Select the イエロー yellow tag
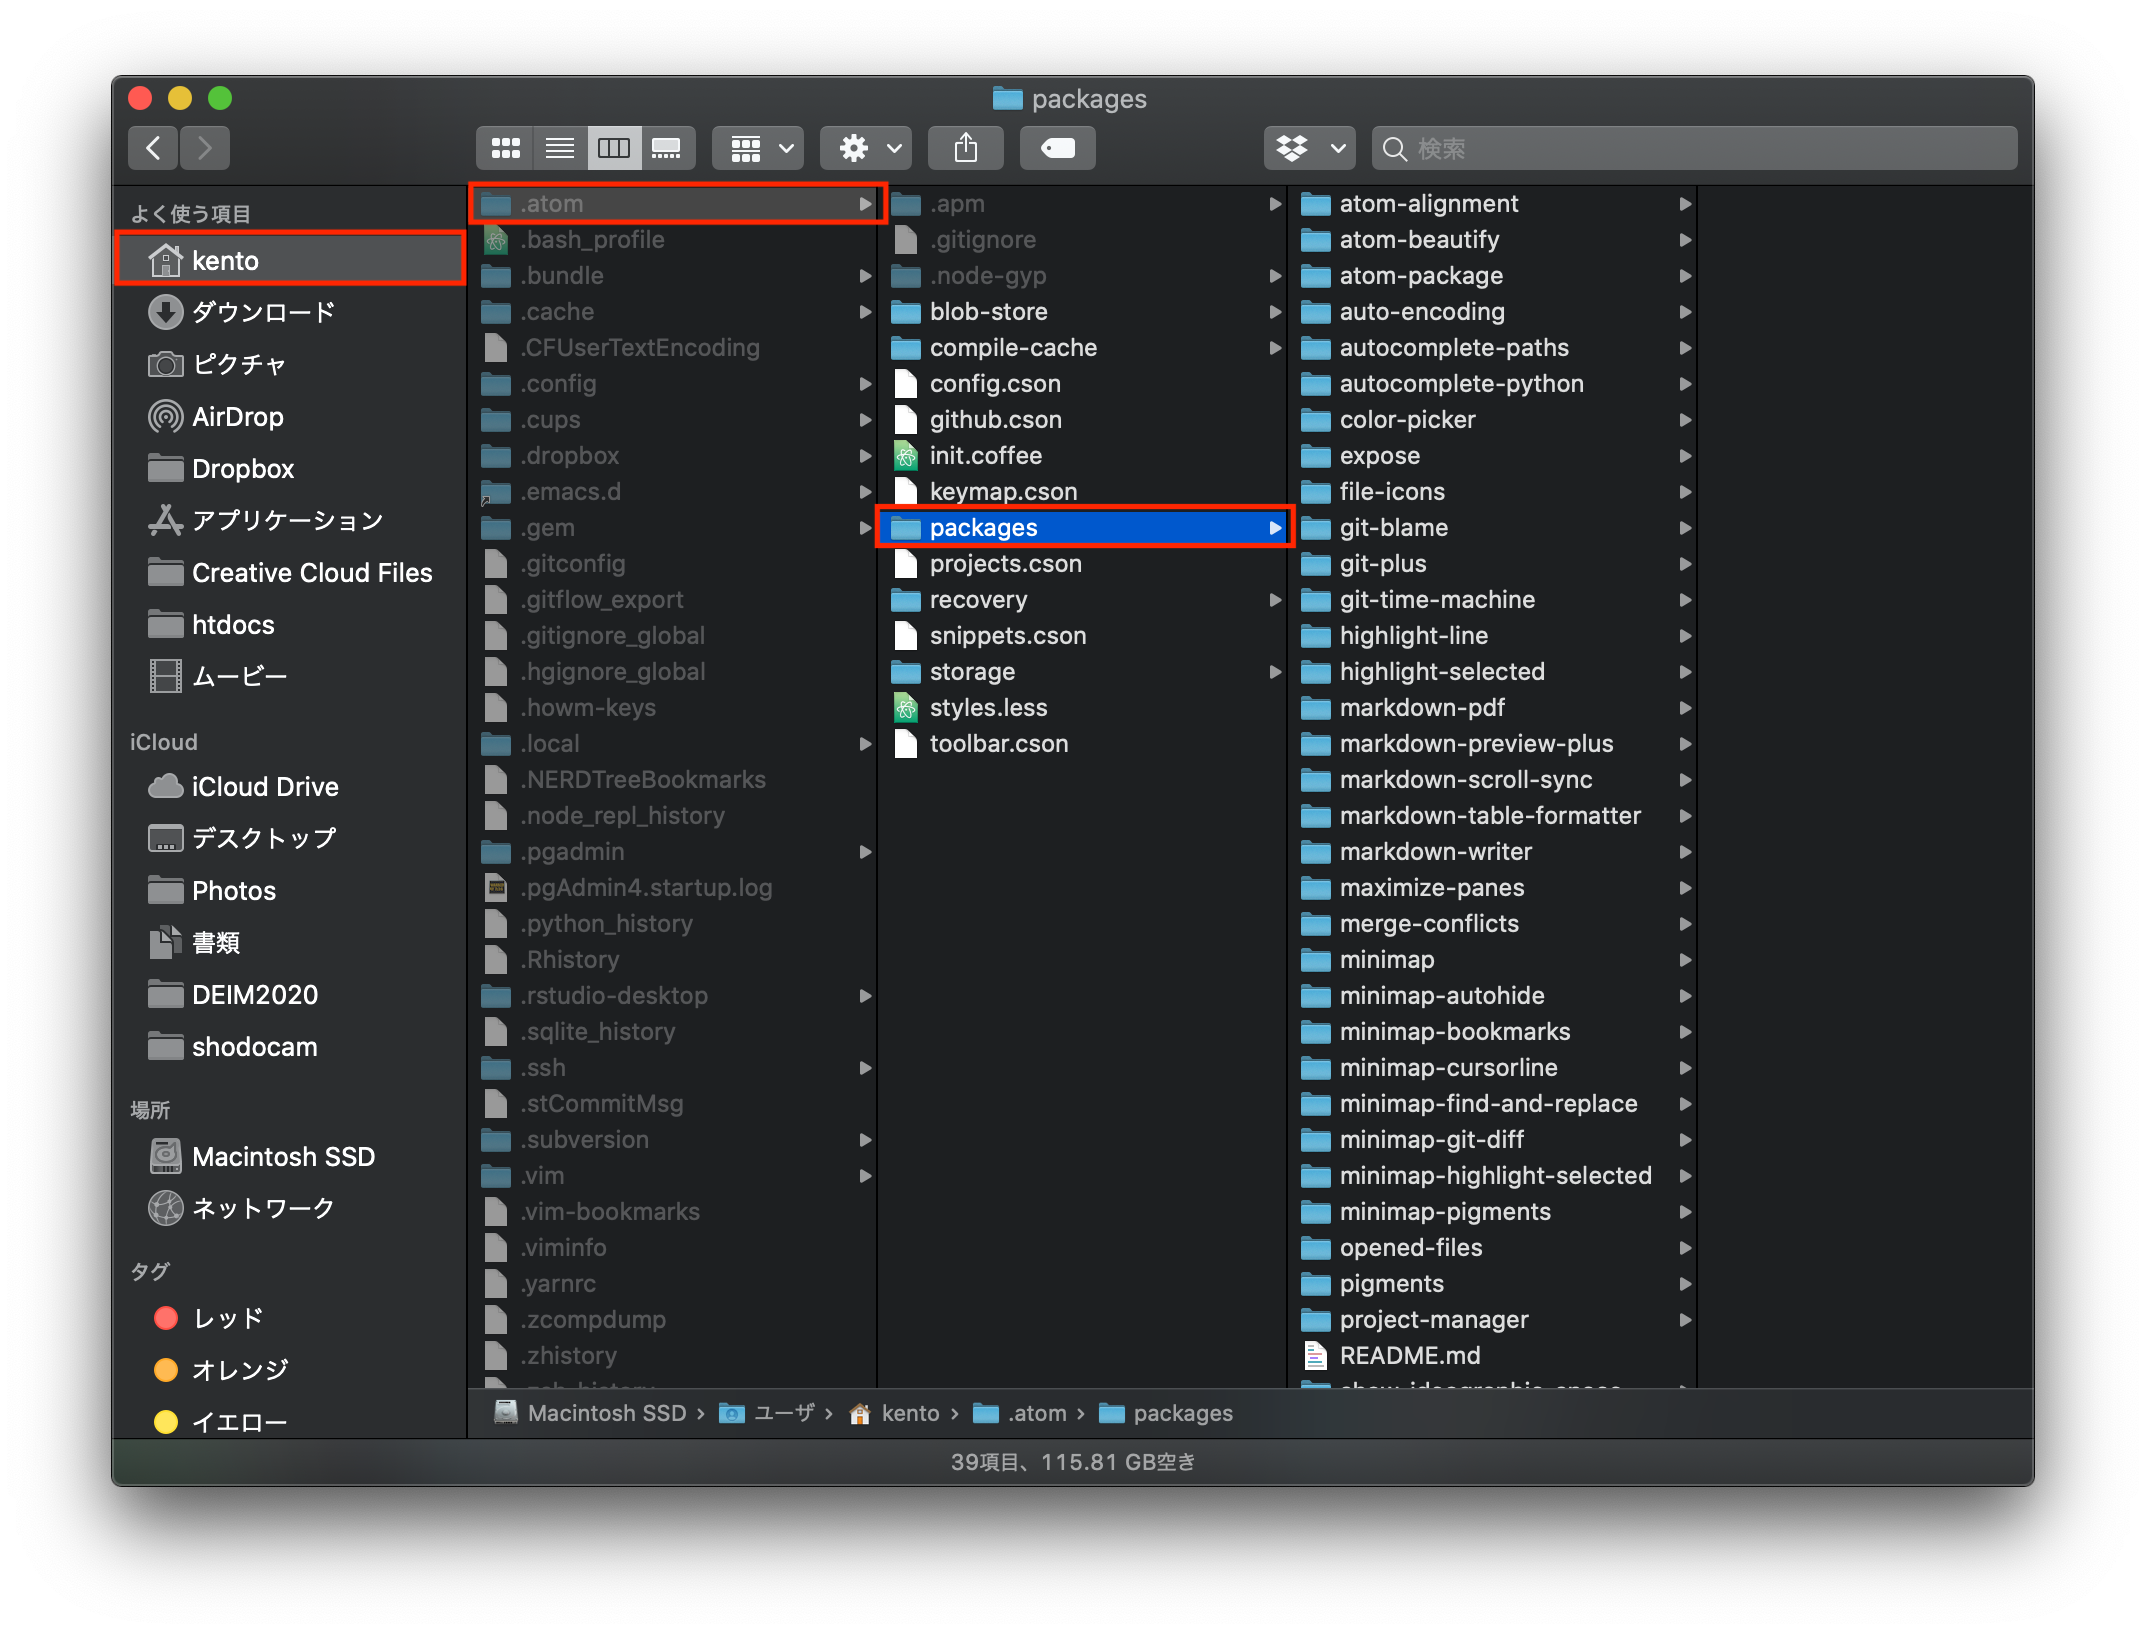This screenshot has width=2146, height=1634. [290, 1421]
